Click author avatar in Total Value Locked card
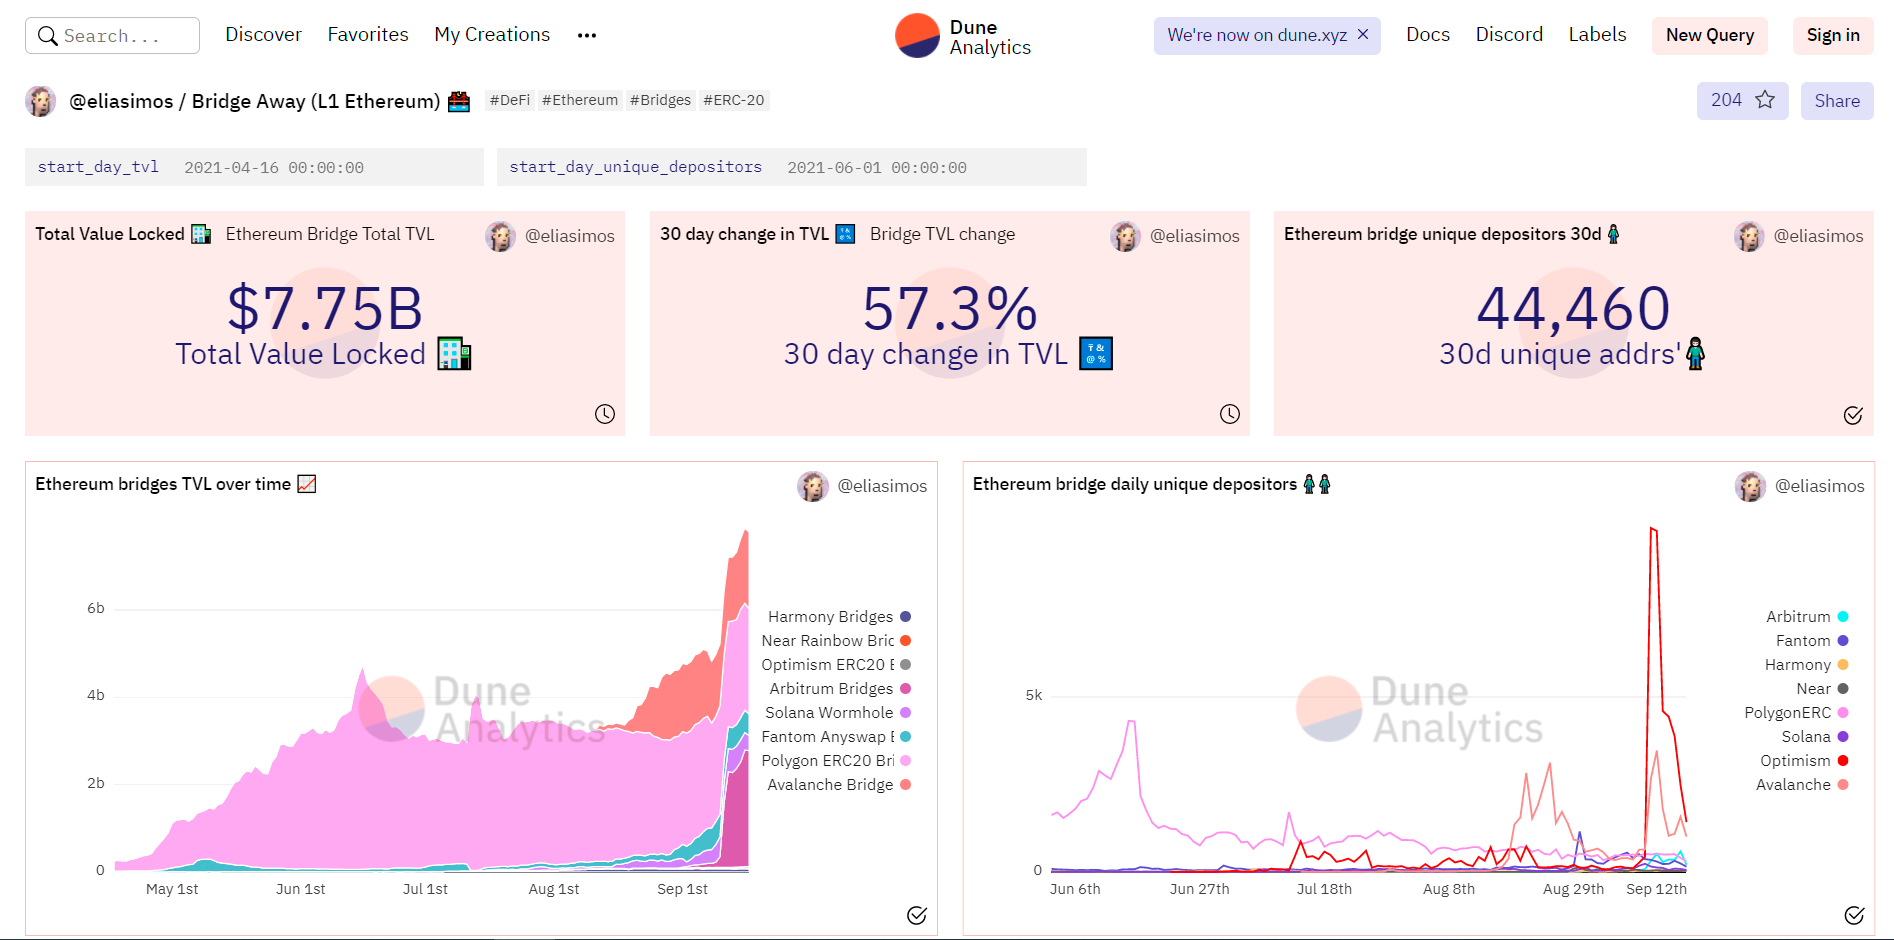The height and width of the screenshot is (940, 1894). coord(501,236)
